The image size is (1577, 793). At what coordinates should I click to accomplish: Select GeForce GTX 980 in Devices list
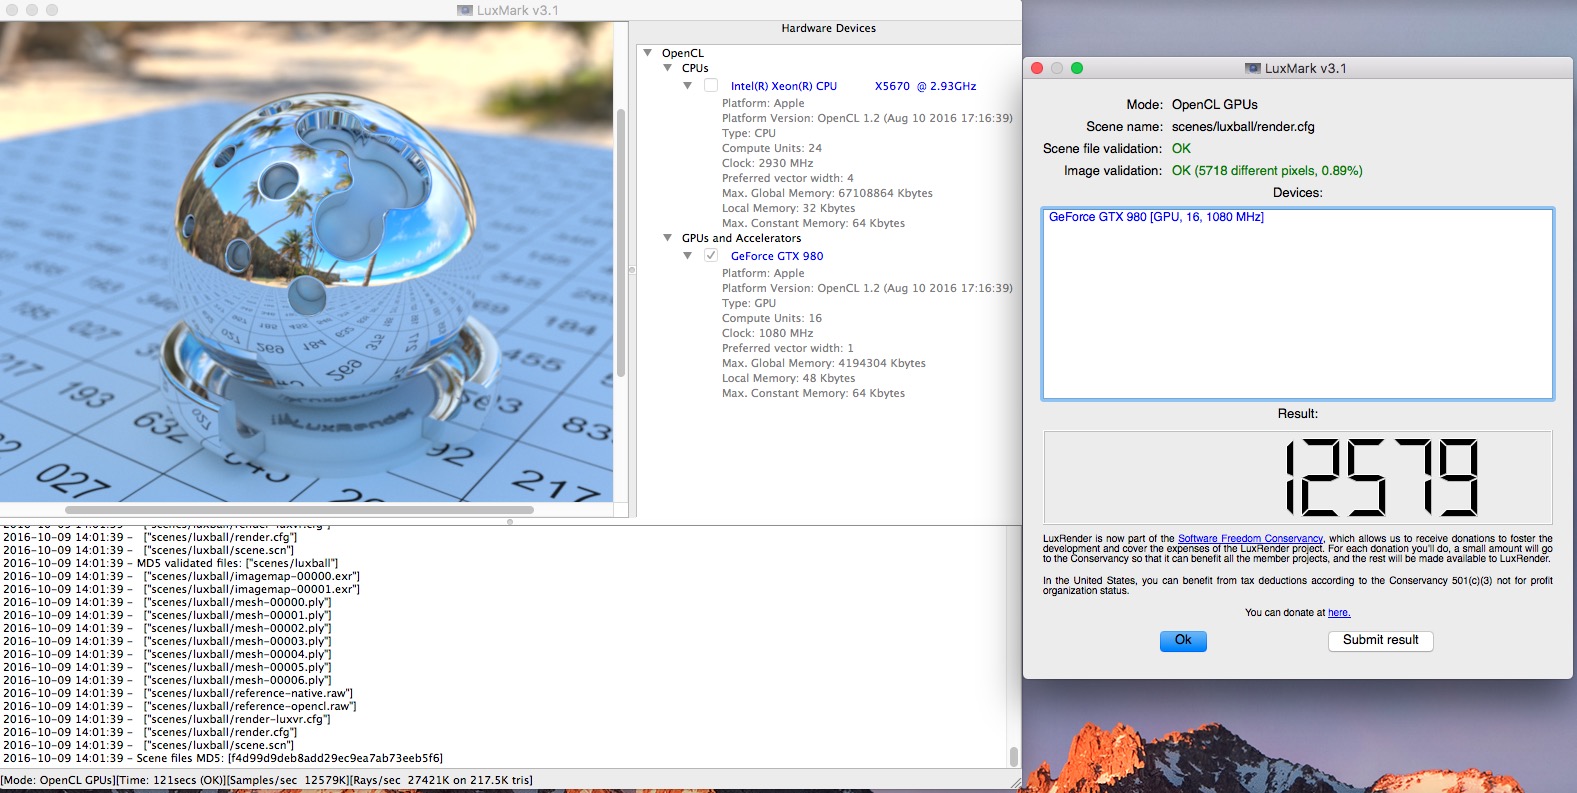point(1156,217)
